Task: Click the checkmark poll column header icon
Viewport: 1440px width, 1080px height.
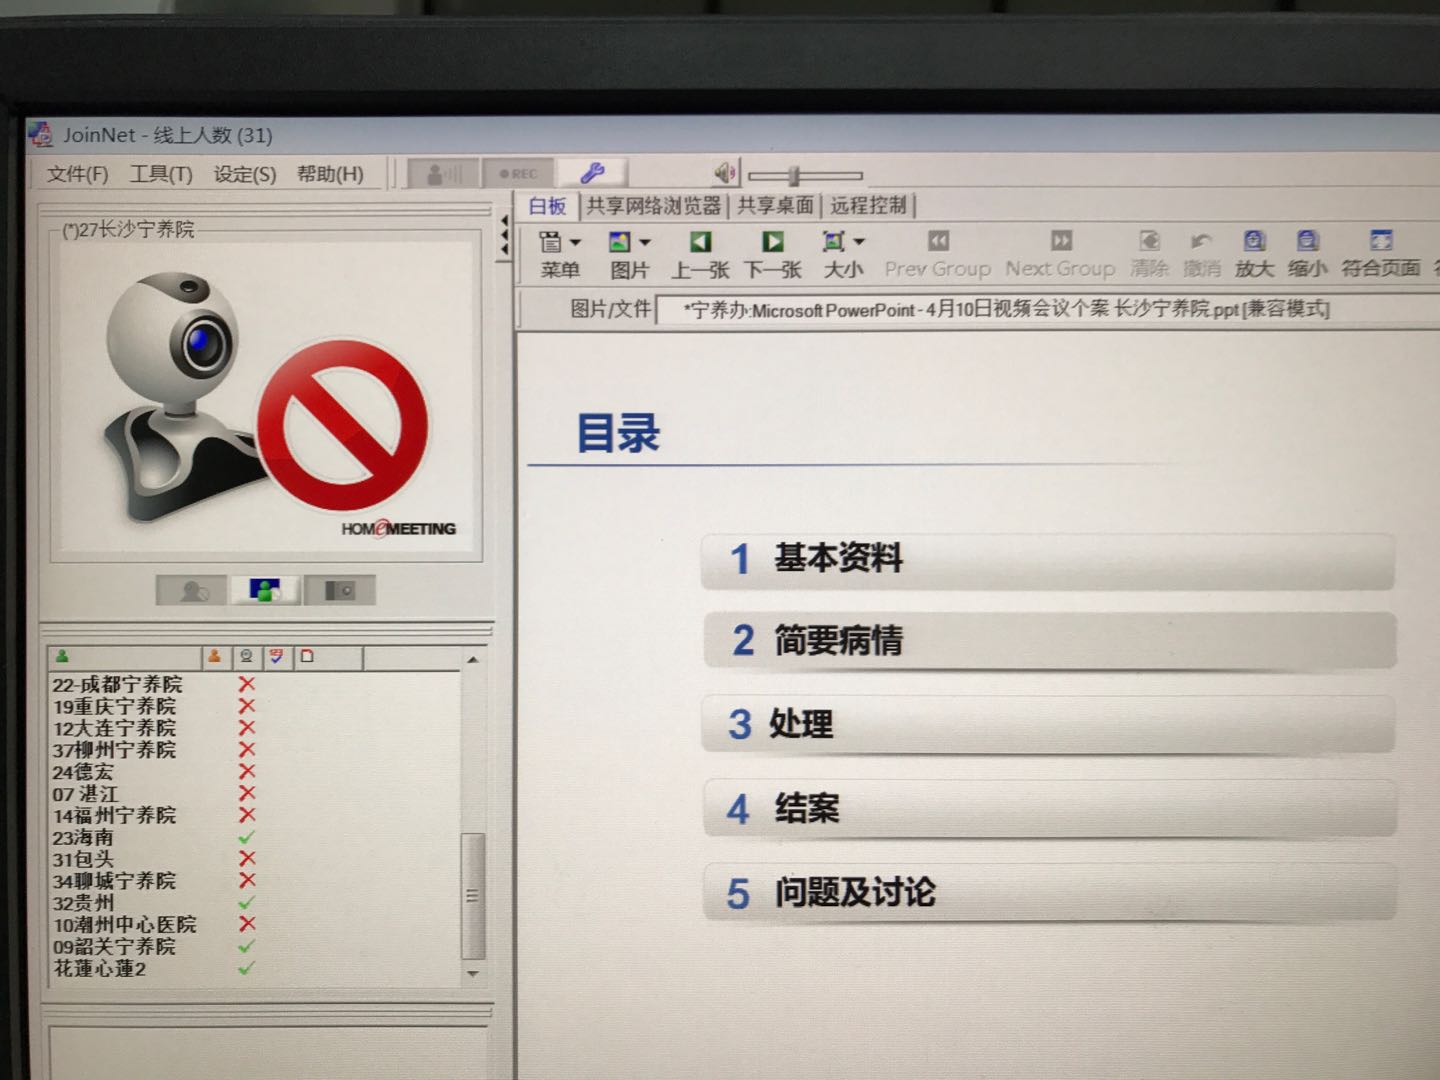Action: tap(277, 657)
